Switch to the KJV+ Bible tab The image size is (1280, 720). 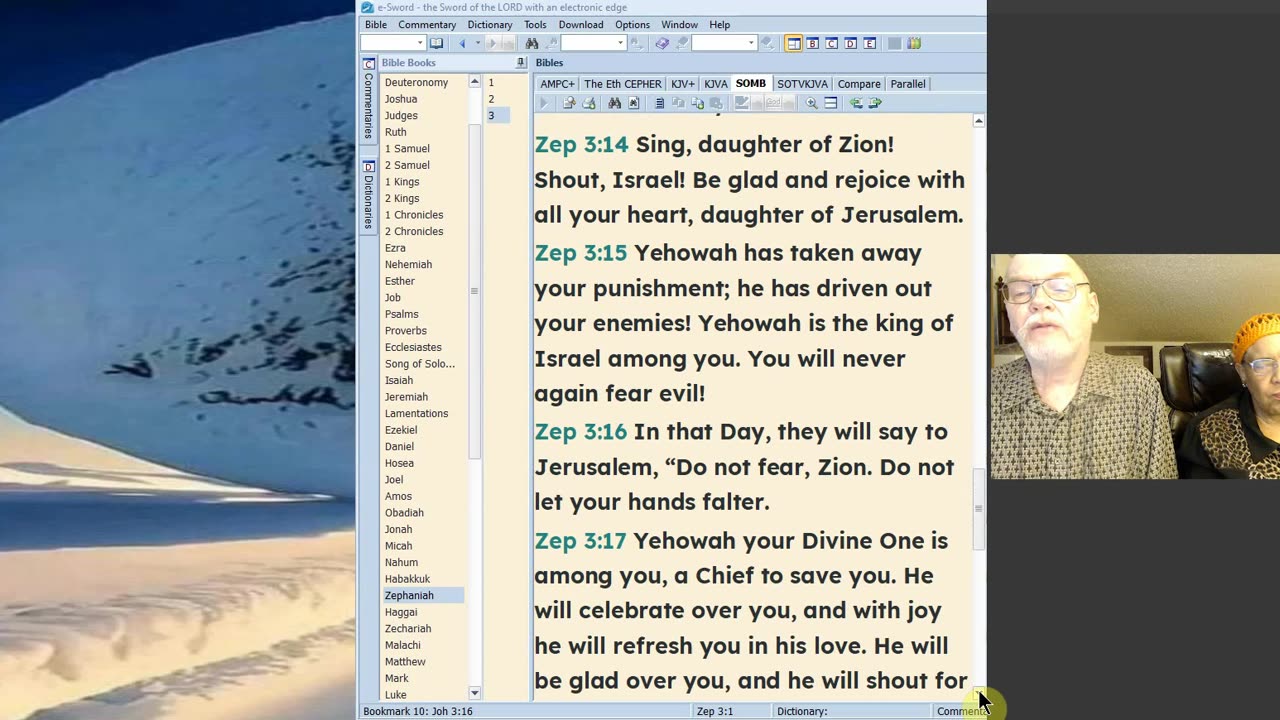pyautogui.click(x=682, y=84)
